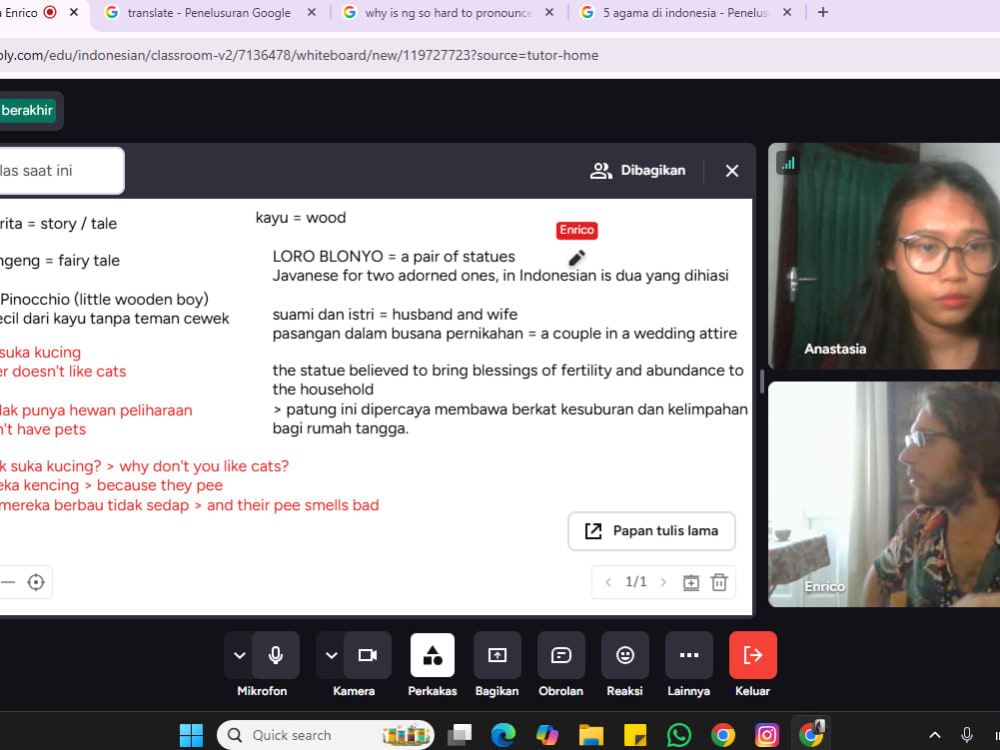Click the 'berakhir' green badge
The height and width of the screenshot is (750, 1000).
tap(27, 110)
